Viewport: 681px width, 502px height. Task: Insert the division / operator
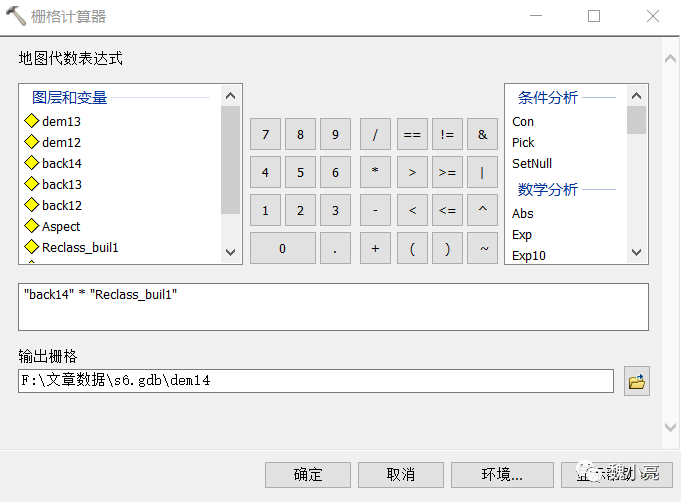click(x=375, y=134)
